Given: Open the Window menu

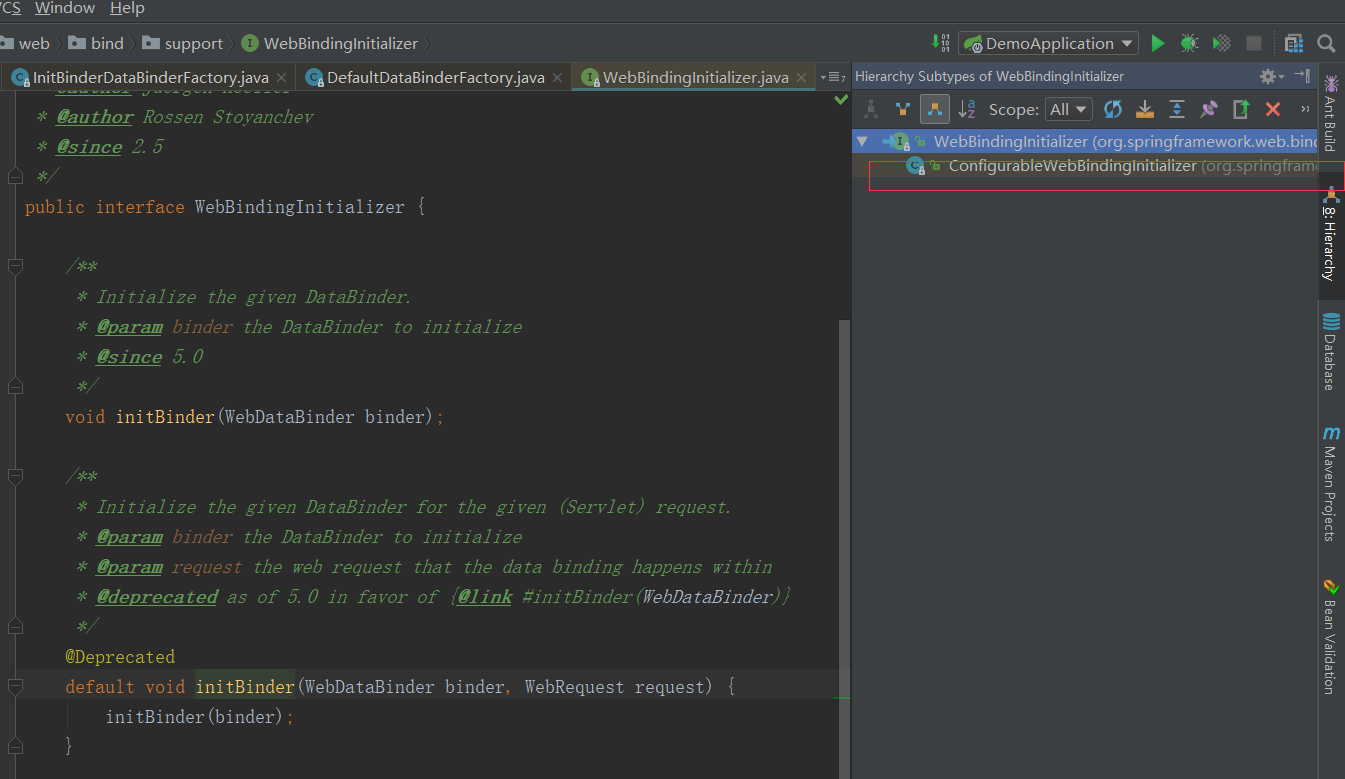Looking at the screenshot, I should coord(65,8).
